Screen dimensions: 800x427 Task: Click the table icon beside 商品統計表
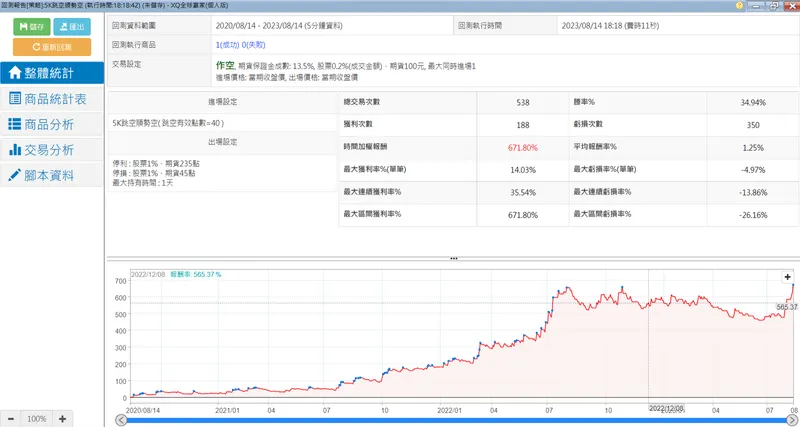15,98
